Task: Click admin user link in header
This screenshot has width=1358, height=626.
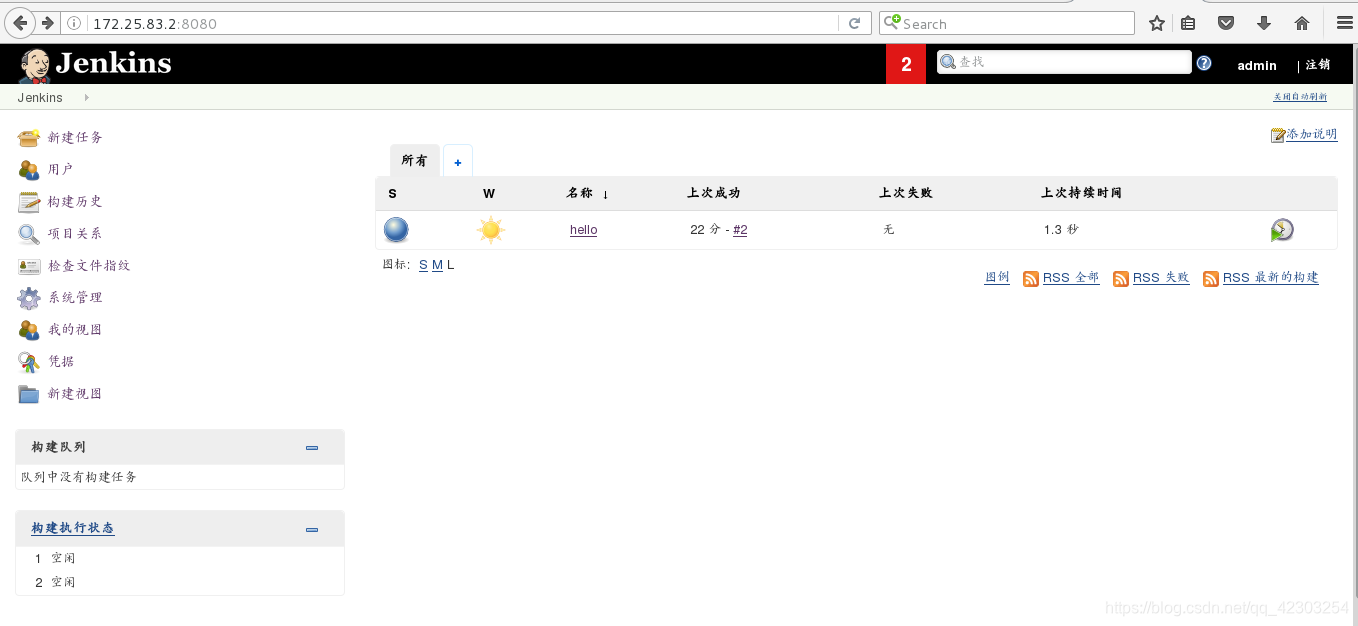Action: [x=1257, y=65]
